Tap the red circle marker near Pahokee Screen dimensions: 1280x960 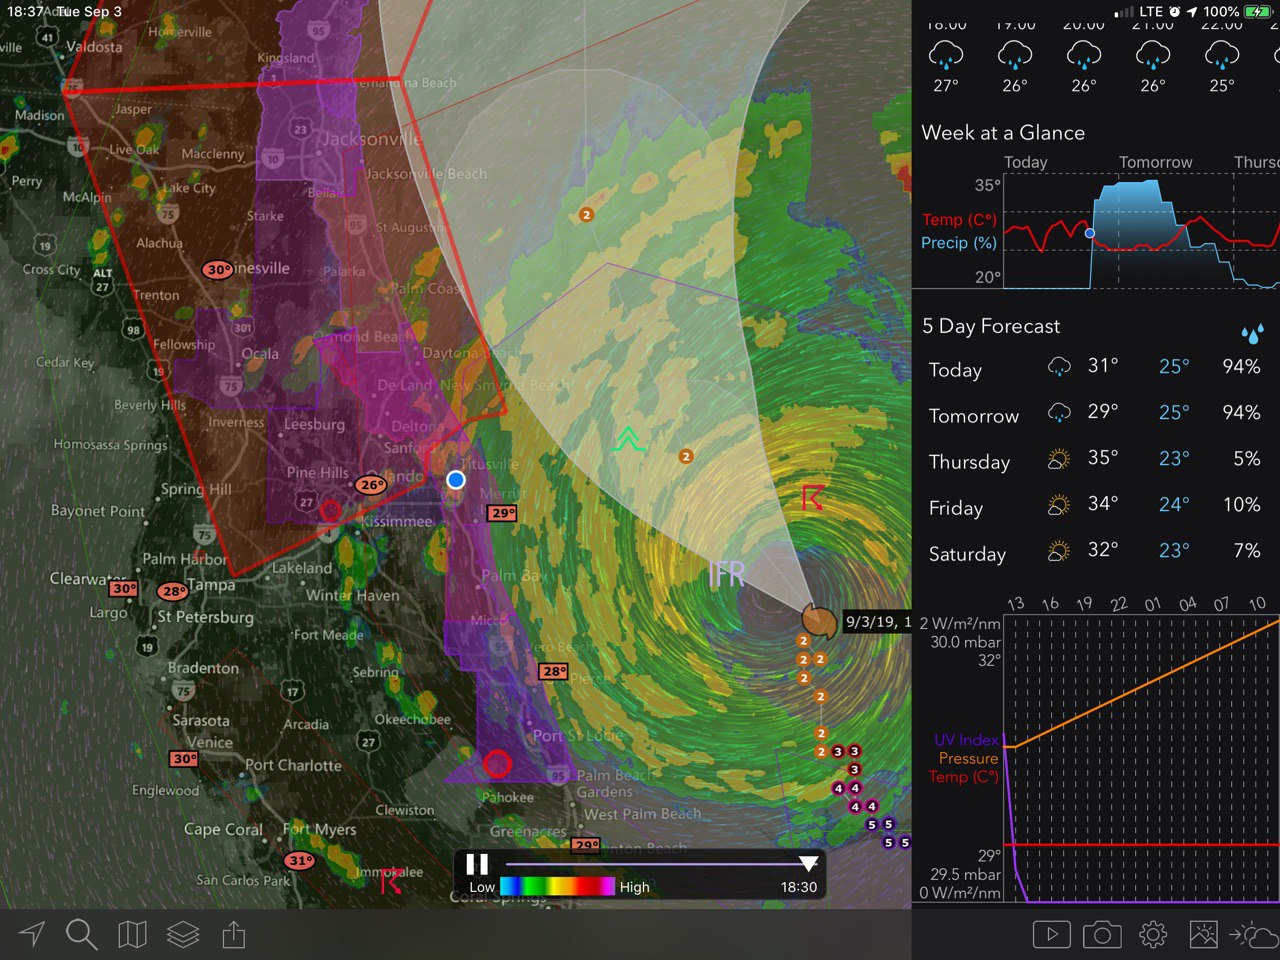[x=497, y=765]
